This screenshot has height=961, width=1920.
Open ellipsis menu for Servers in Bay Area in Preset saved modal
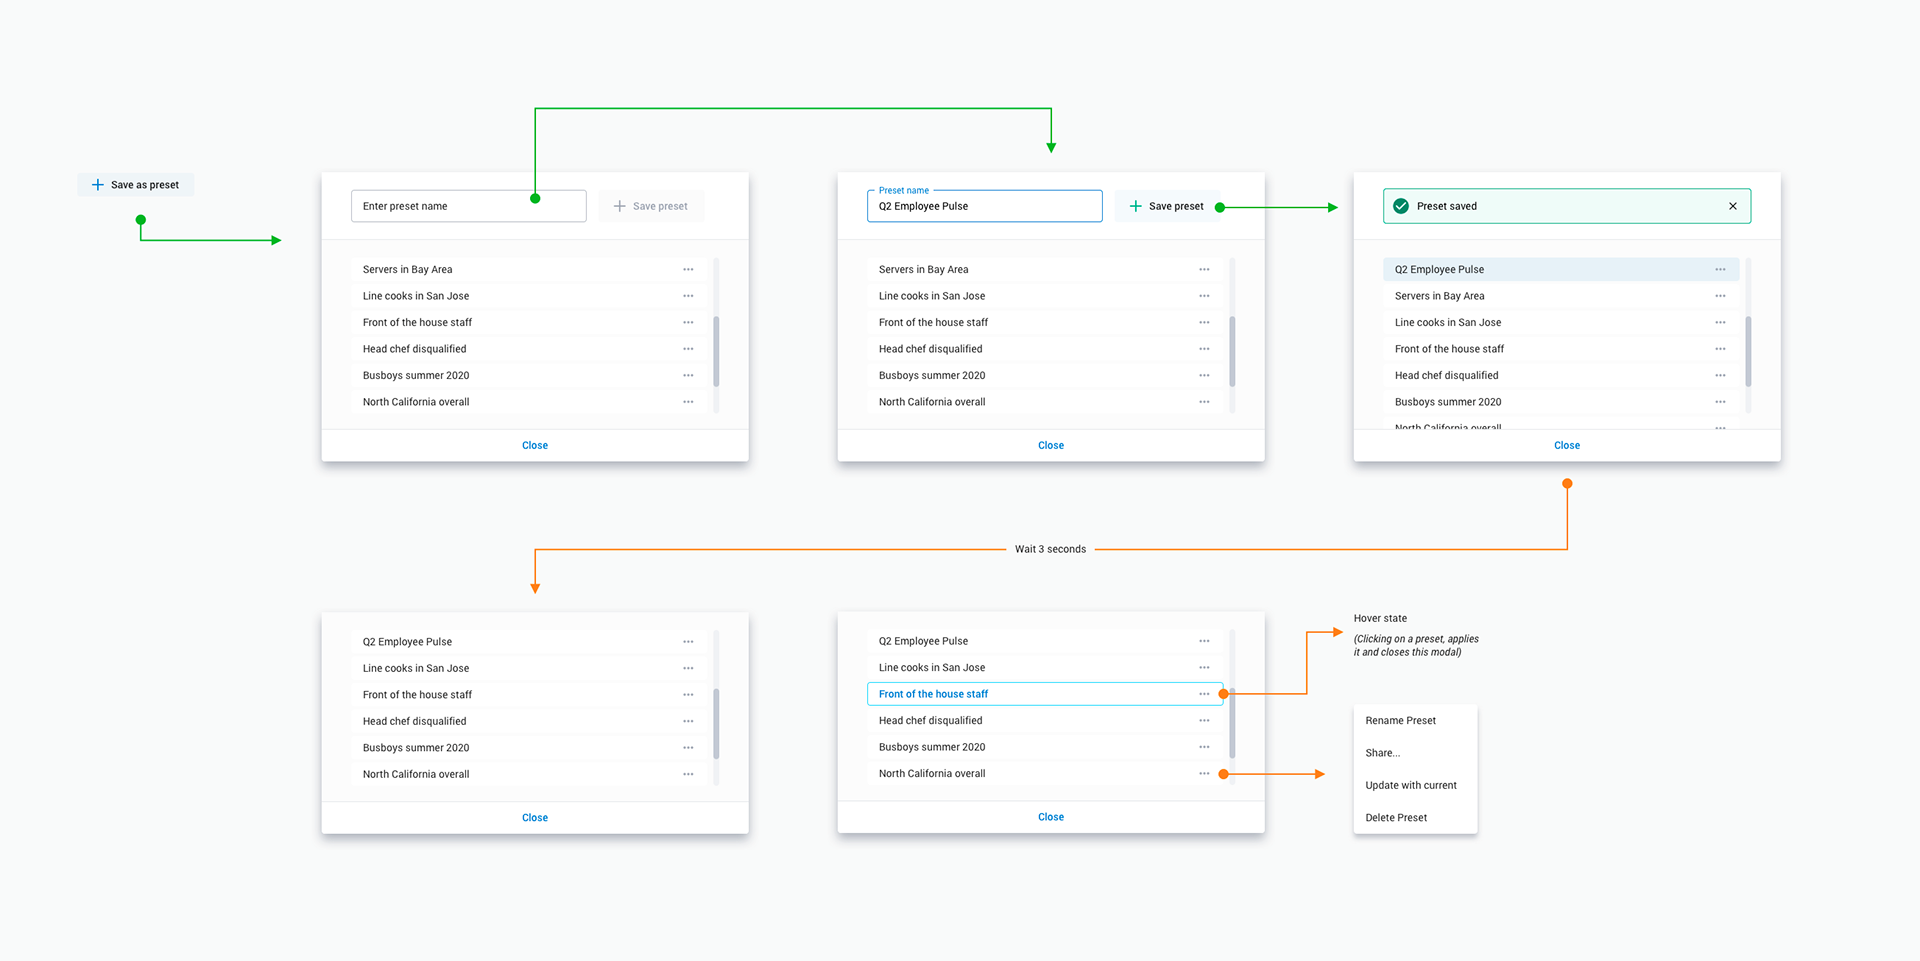pos(1720,296)
